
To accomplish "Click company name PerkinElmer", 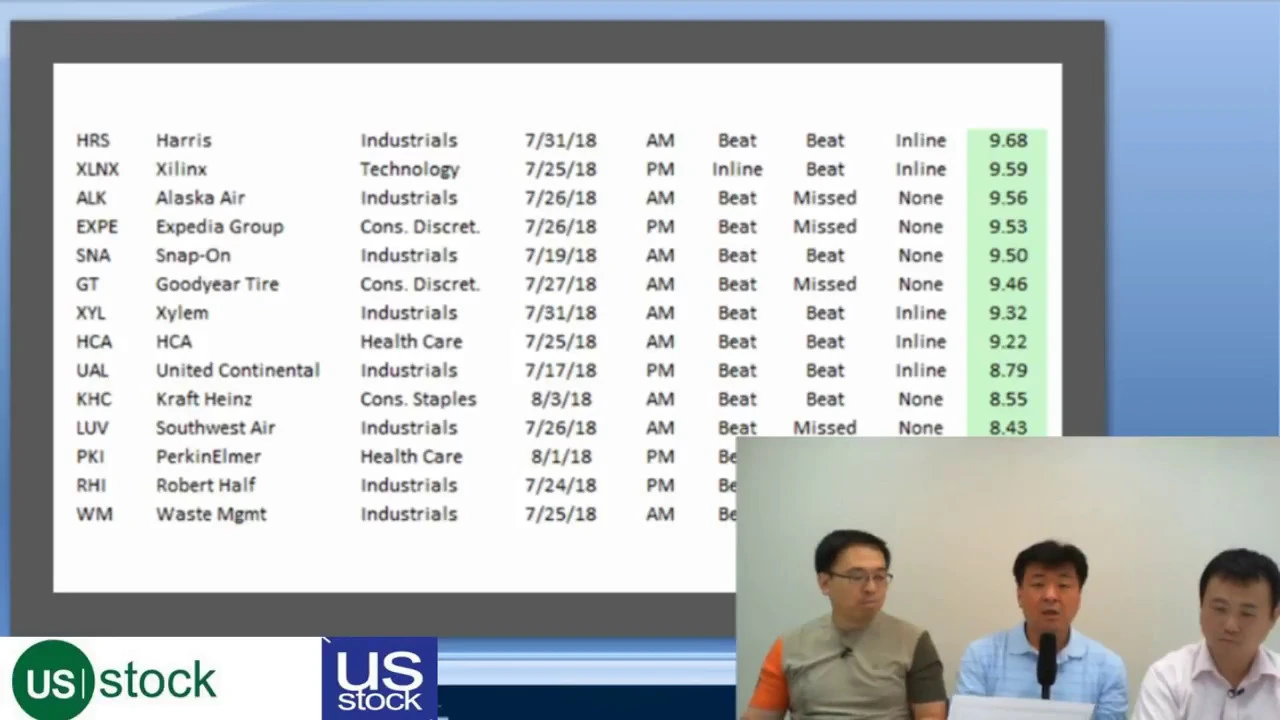I will click(208, 457).
